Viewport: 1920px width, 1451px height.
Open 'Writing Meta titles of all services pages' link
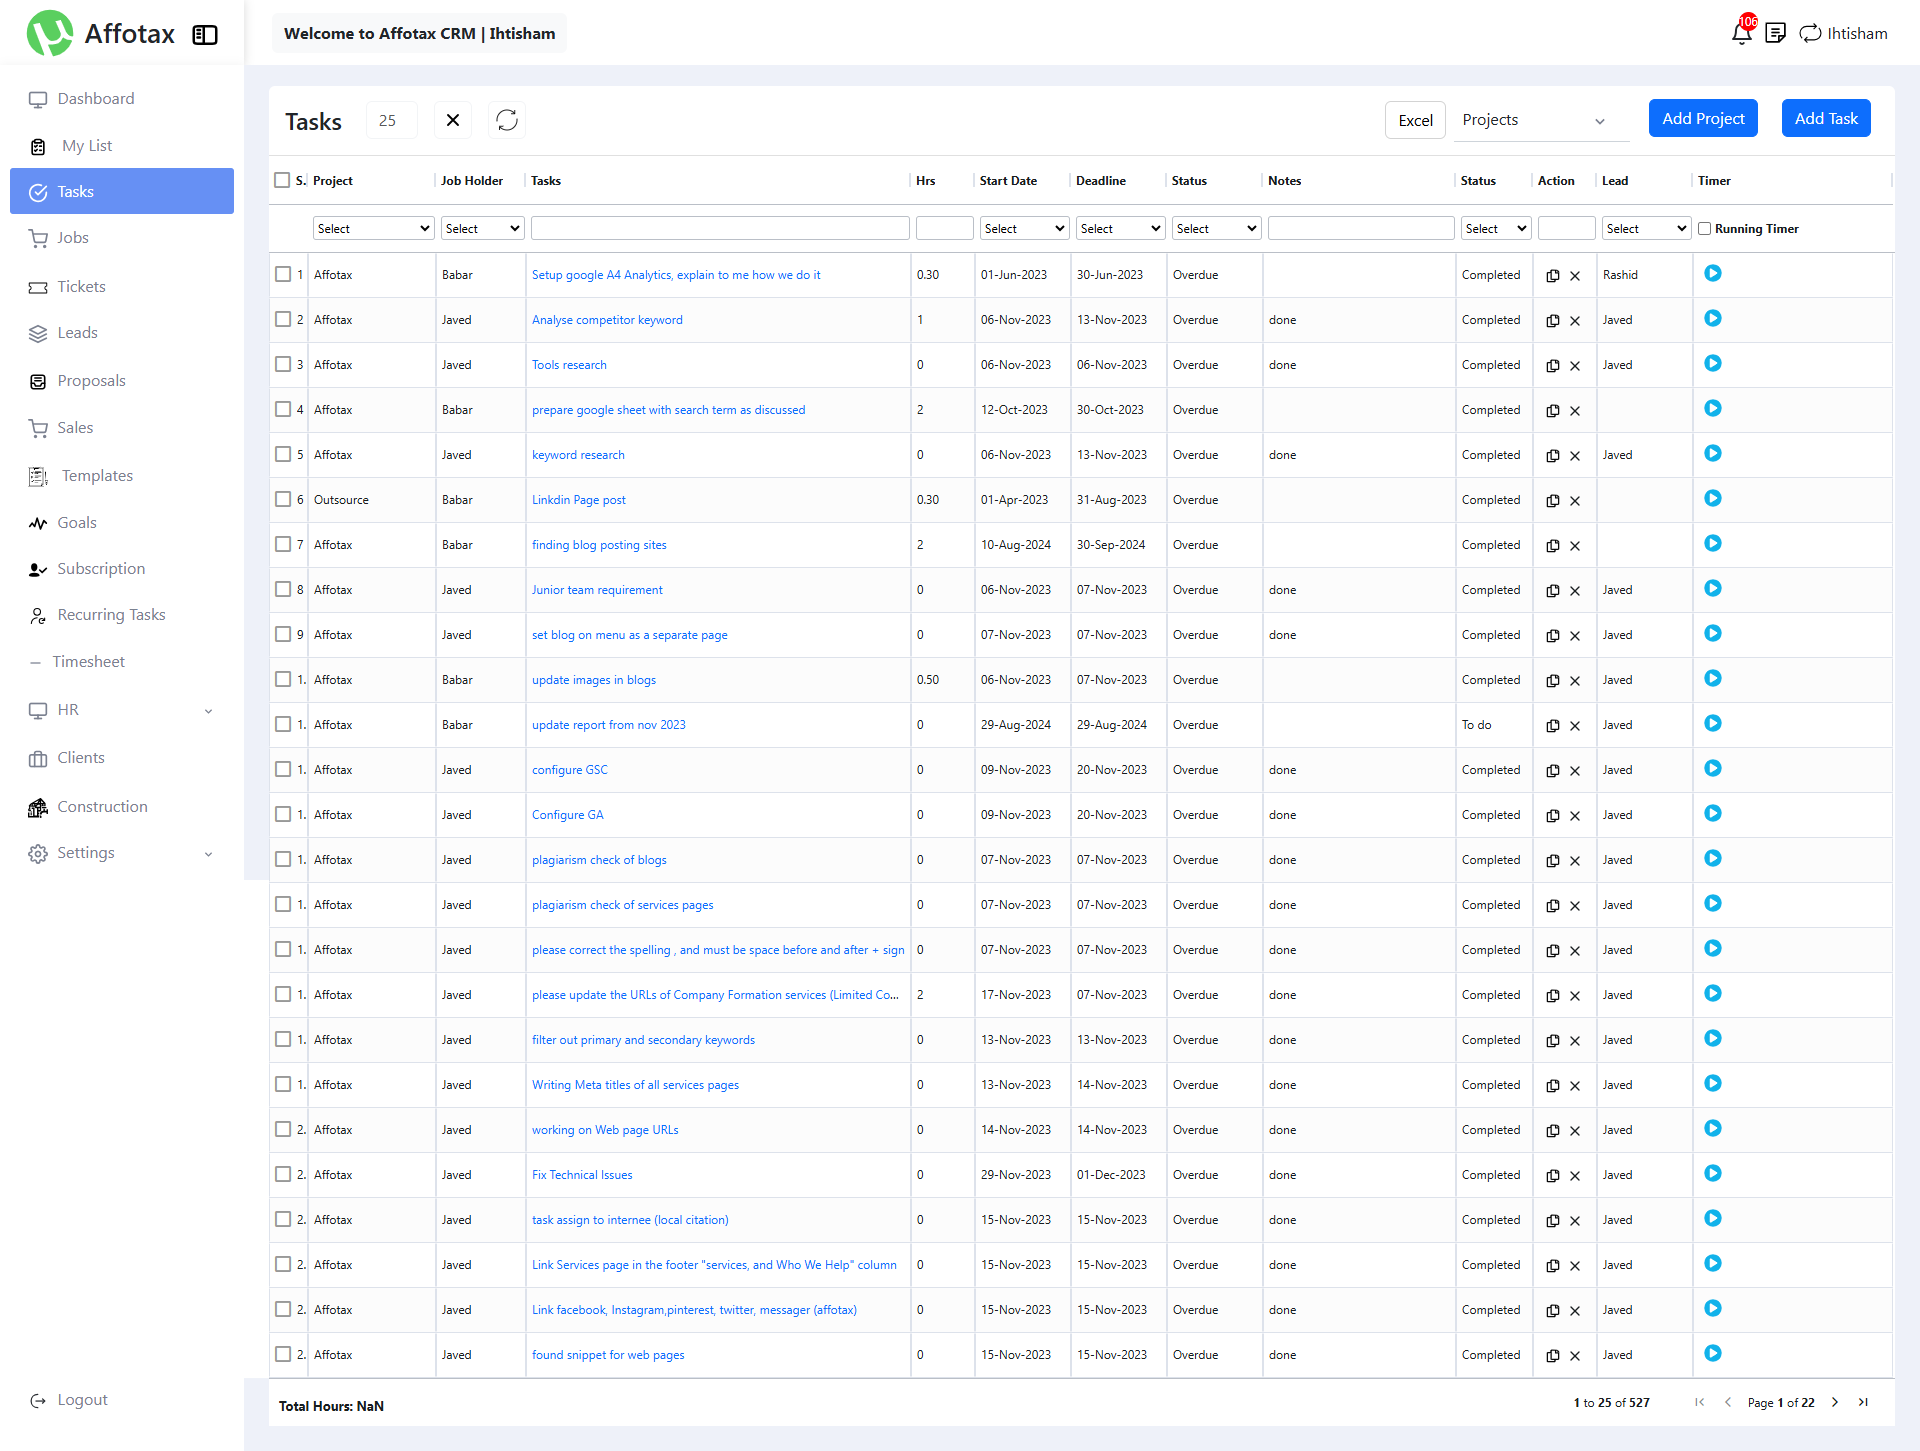(635, 1085)
